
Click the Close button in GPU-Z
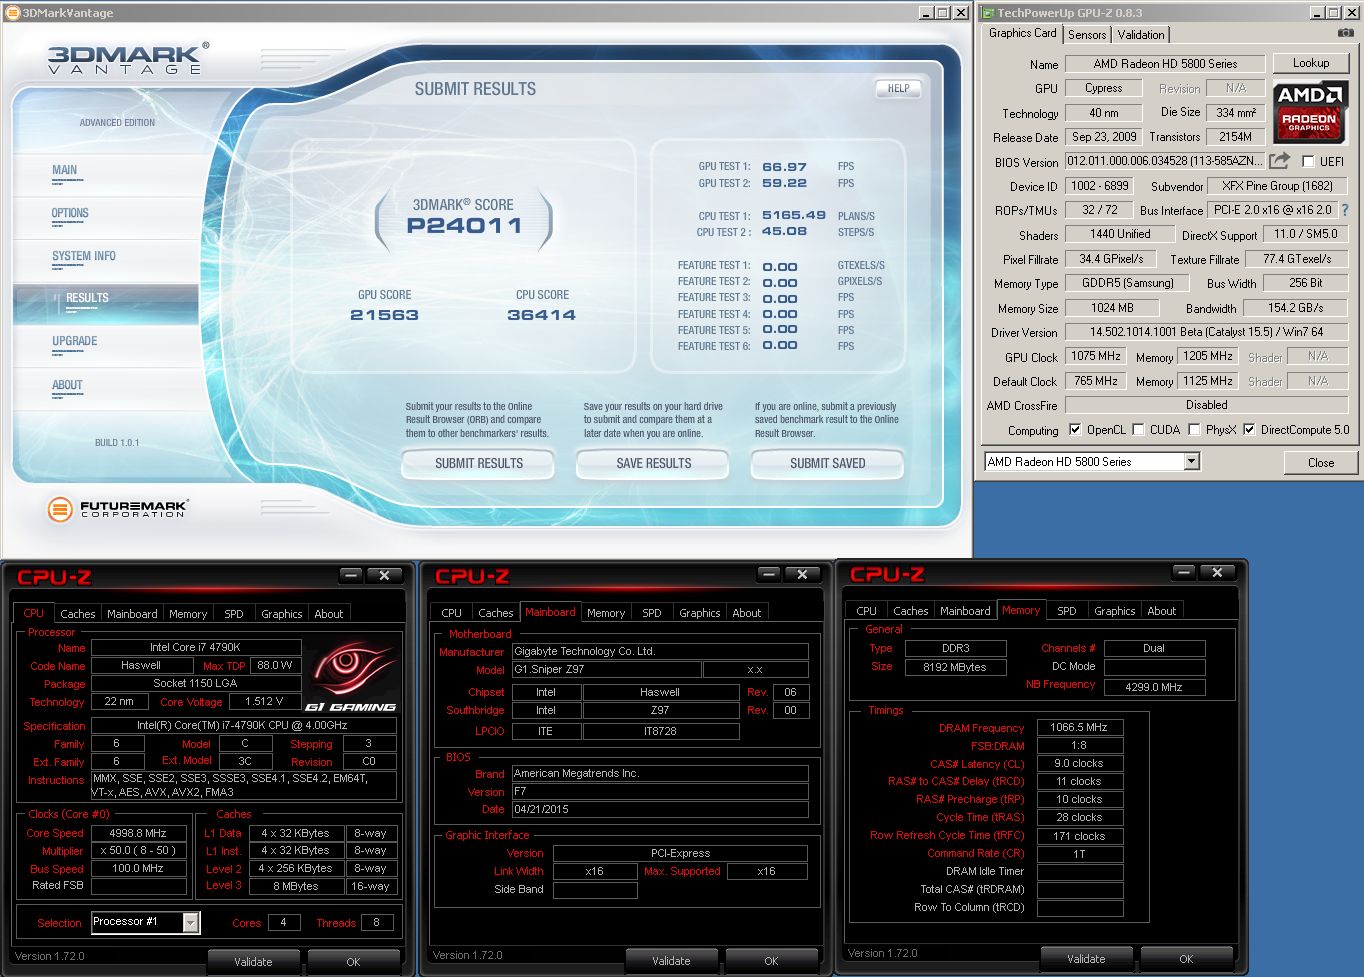coord(1321,463)
